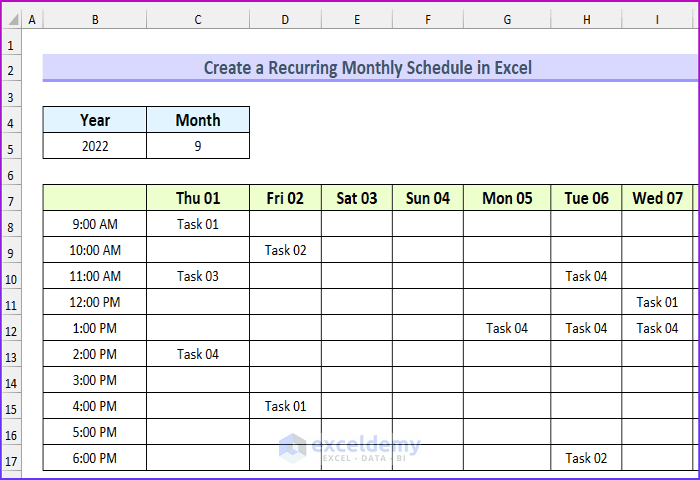
Task: Select Task 01 under Wed 07
Action: [x=657, y=302]
